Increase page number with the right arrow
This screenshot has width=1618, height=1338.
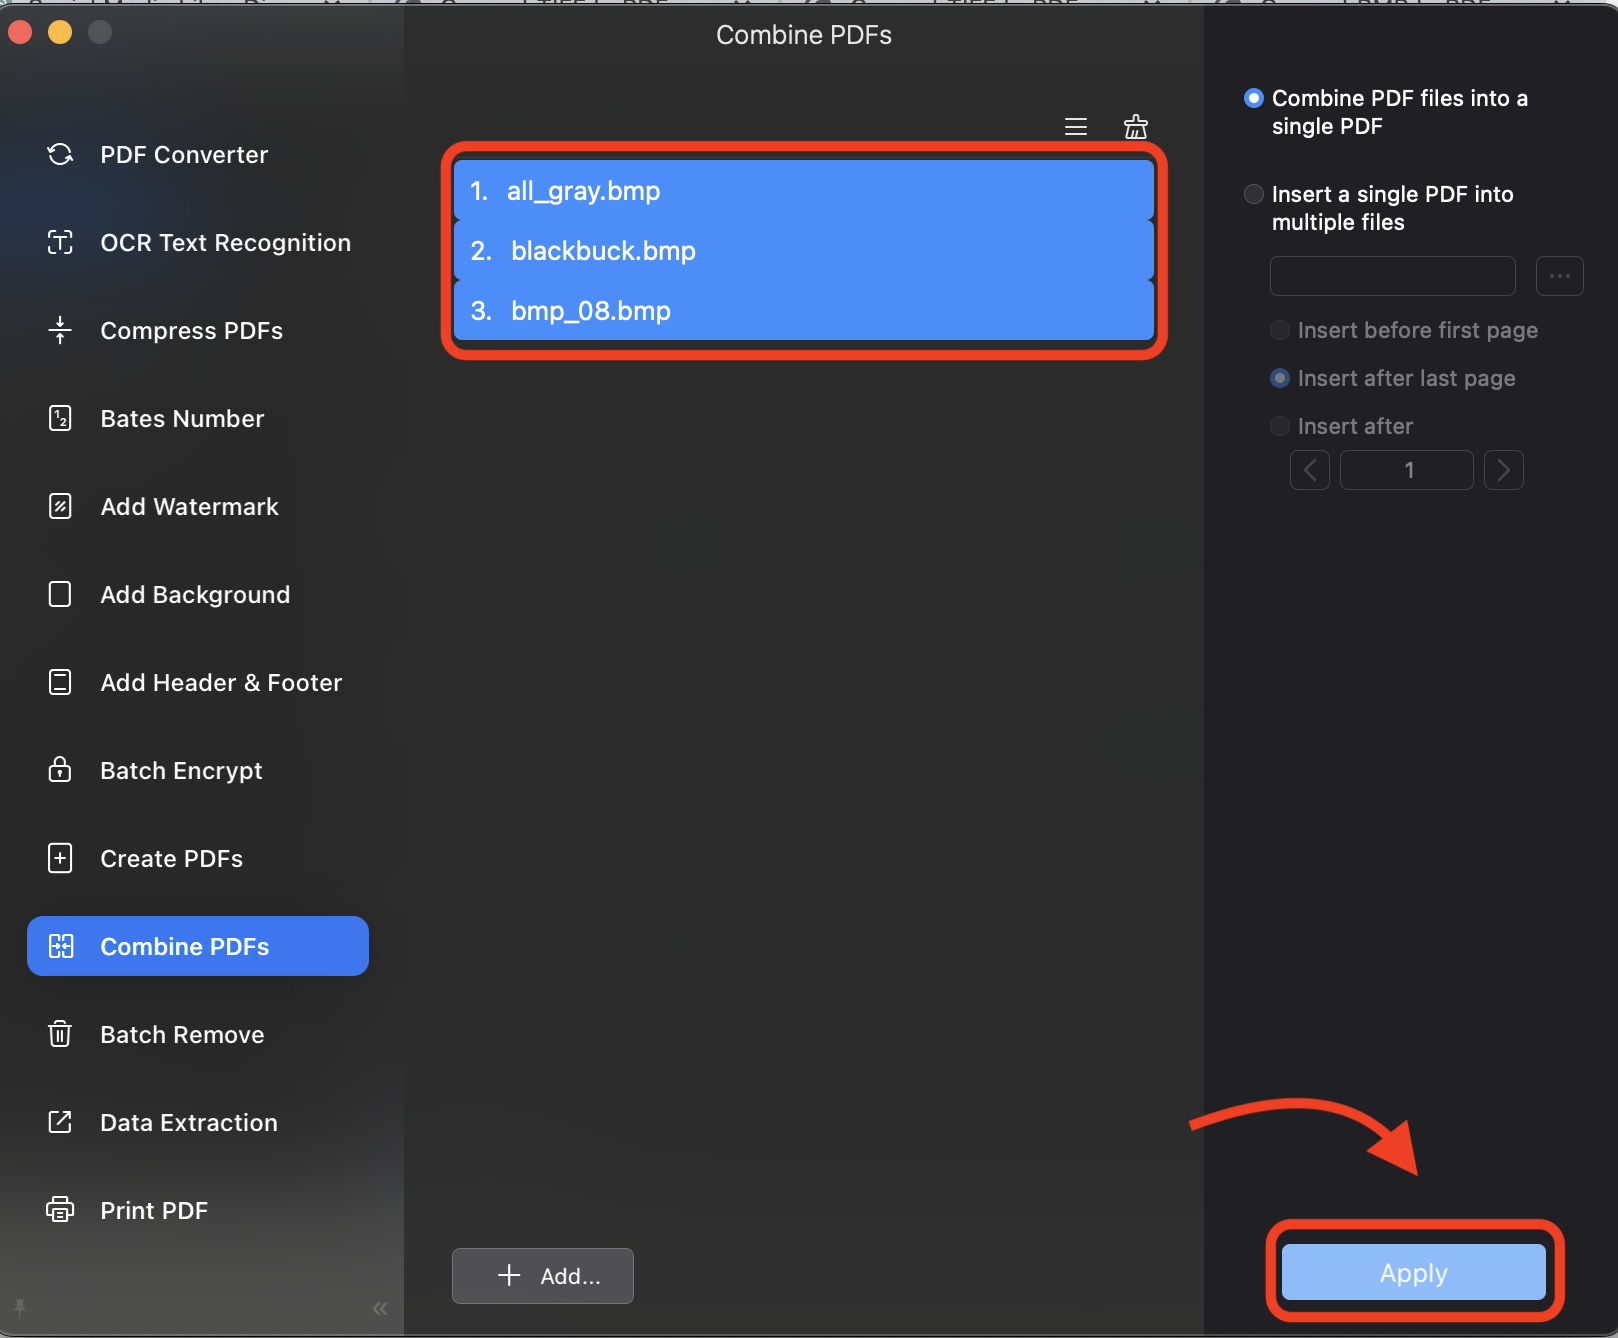coord(1503,470)
